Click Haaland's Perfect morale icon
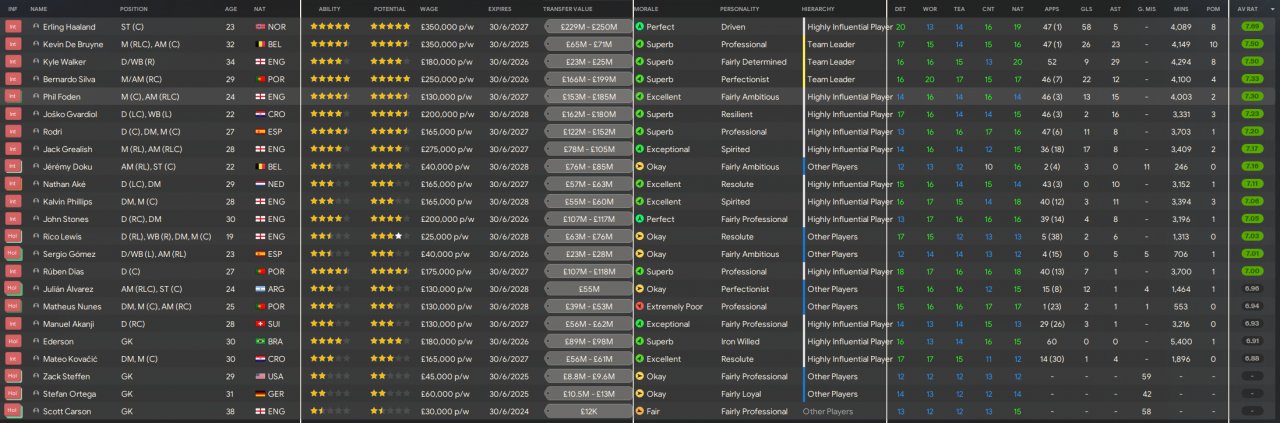This screenshot has height=423, width=1280. [640, 27]
